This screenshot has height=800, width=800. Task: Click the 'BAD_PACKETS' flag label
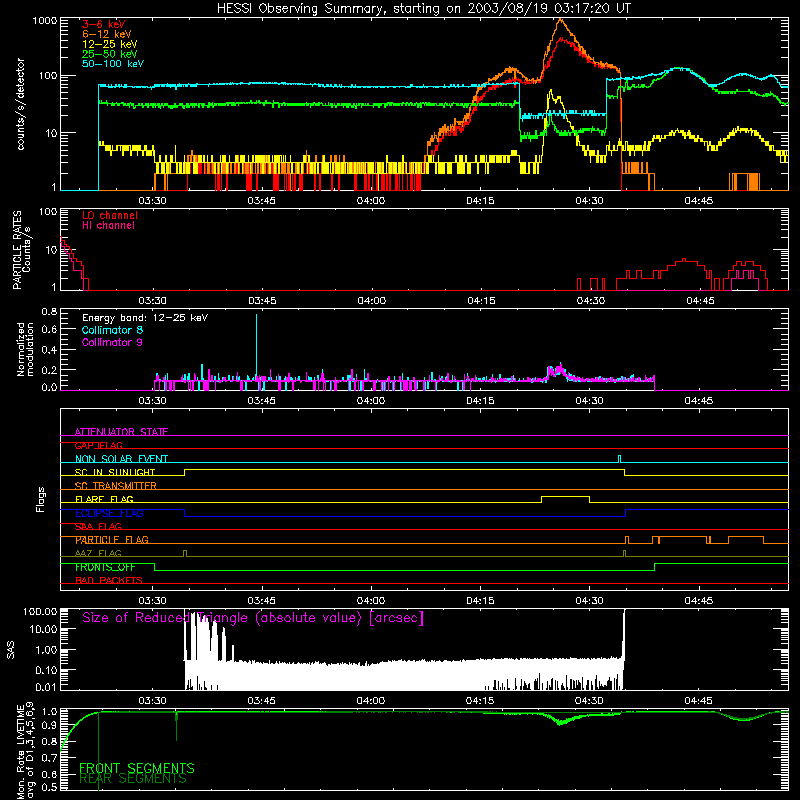(109, 580)
